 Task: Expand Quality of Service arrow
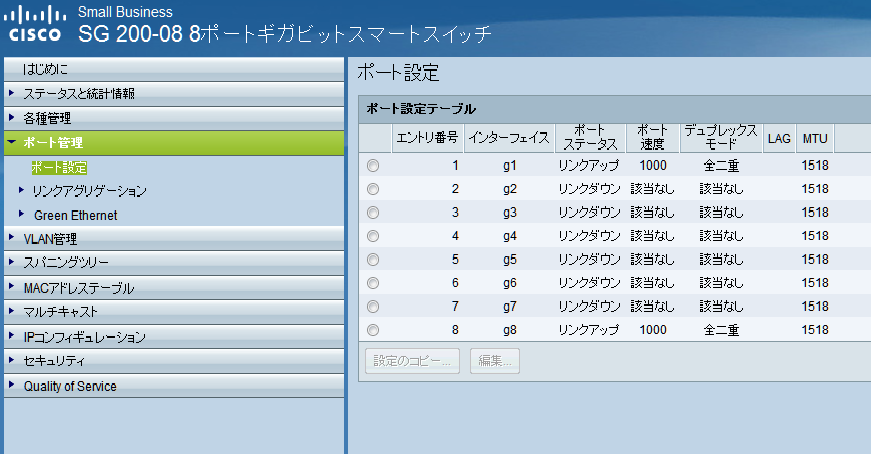11,384
